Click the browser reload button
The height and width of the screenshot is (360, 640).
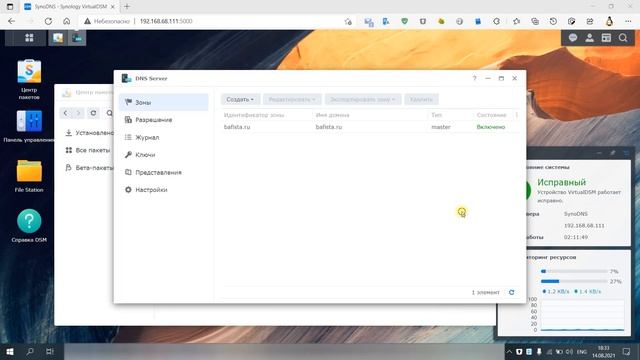(x=48, y=21)
